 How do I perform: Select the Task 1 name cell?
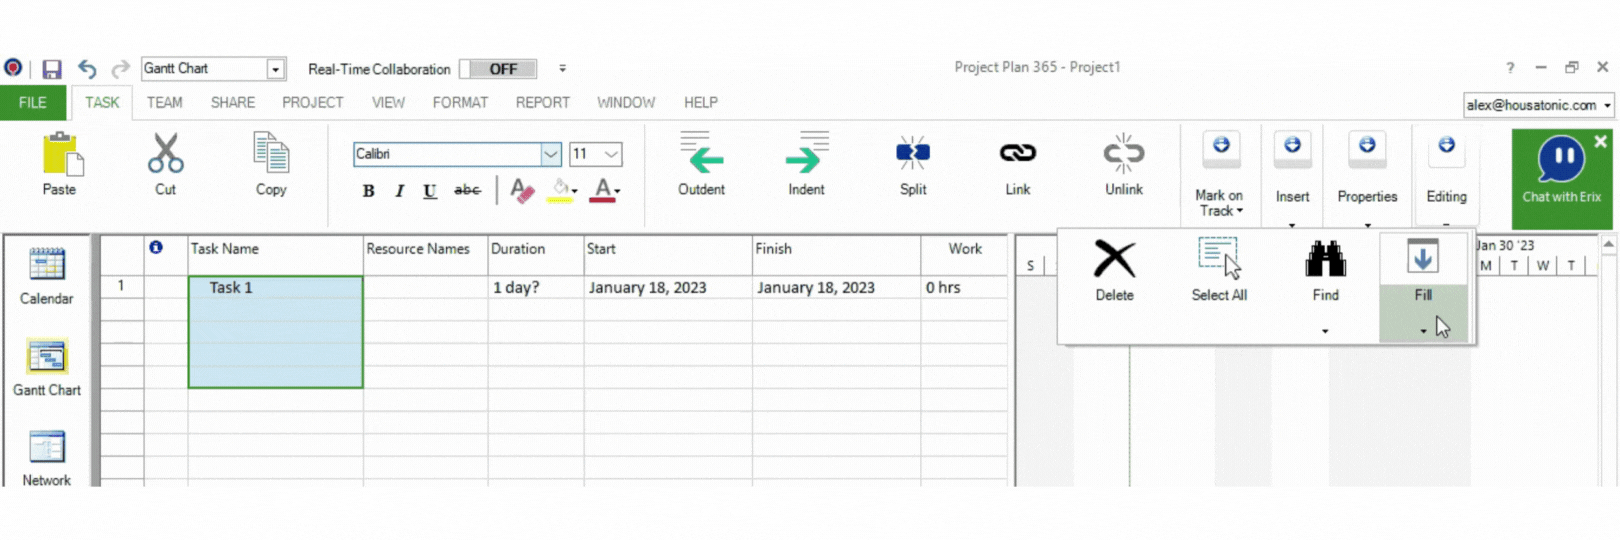coord(274,288)
